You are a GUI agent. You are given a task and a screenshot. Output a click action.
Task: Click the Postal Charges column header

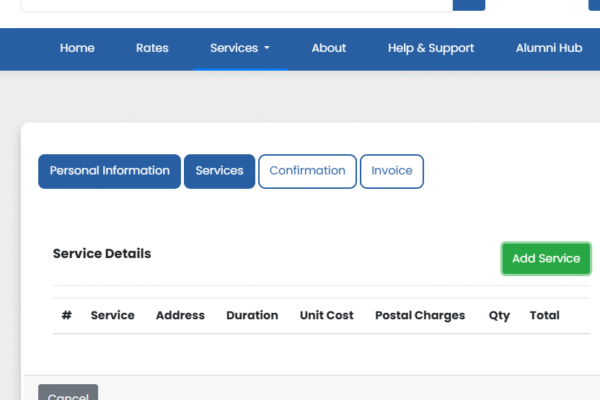coord(420,315)
